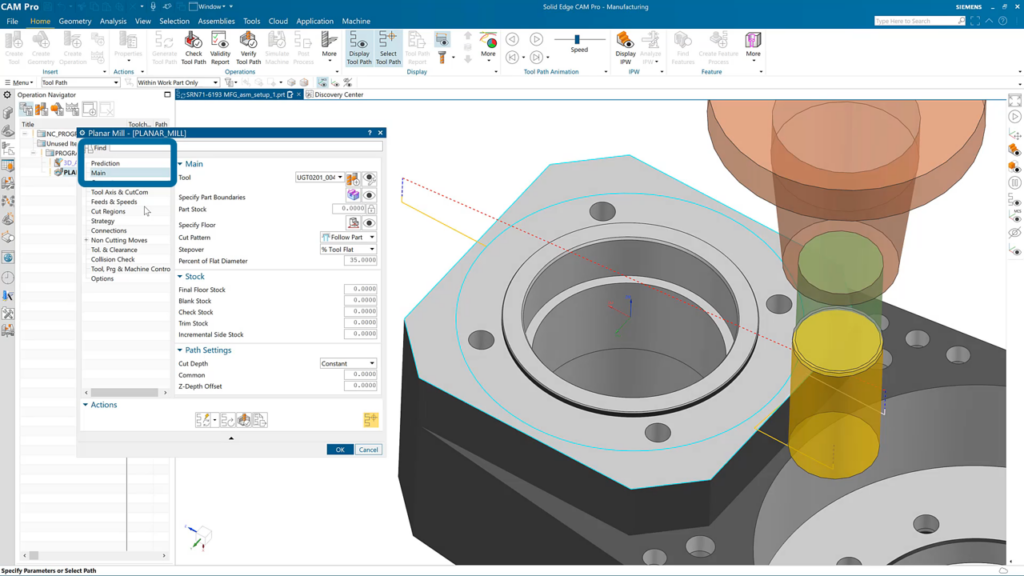This screenshot has height=576, width=1024.
Task: Run Verify Tool Path
Action: coord(248,41)
